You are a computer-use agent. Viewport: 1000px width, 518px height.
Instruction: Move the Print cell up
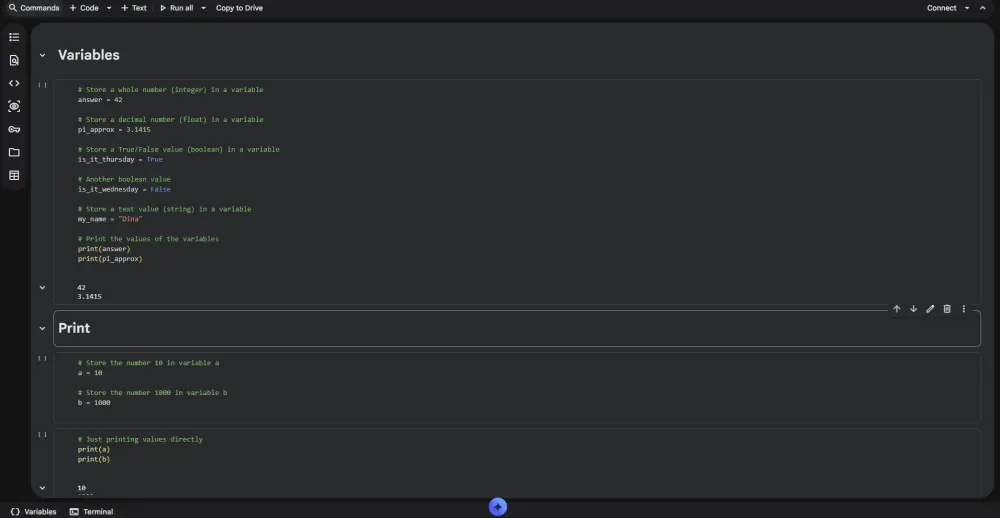(x=896, y=309)
